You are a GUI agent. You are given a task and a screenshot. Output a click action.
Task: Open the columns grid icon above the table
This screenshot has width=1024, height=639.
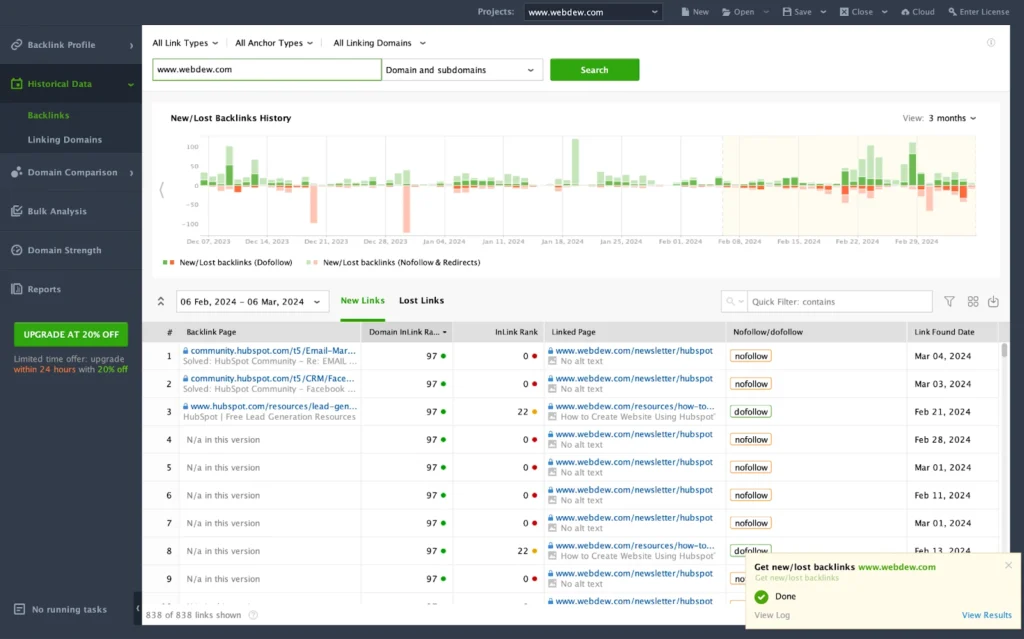click(971, 301)
